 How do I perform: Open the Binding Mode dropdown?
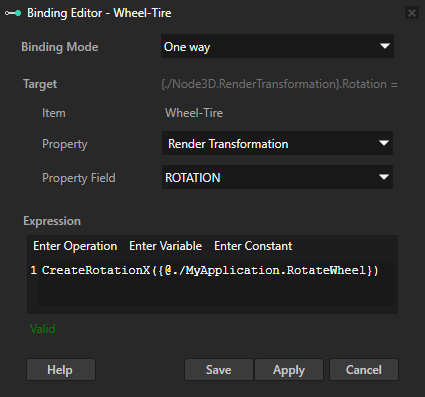[x=277, y=46]
